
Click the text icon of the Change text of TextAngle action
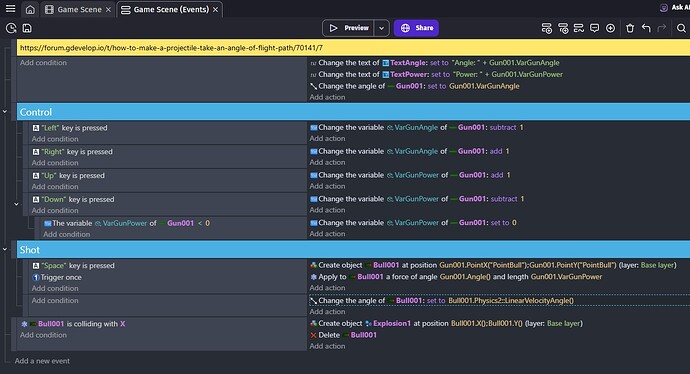[313, 63]
